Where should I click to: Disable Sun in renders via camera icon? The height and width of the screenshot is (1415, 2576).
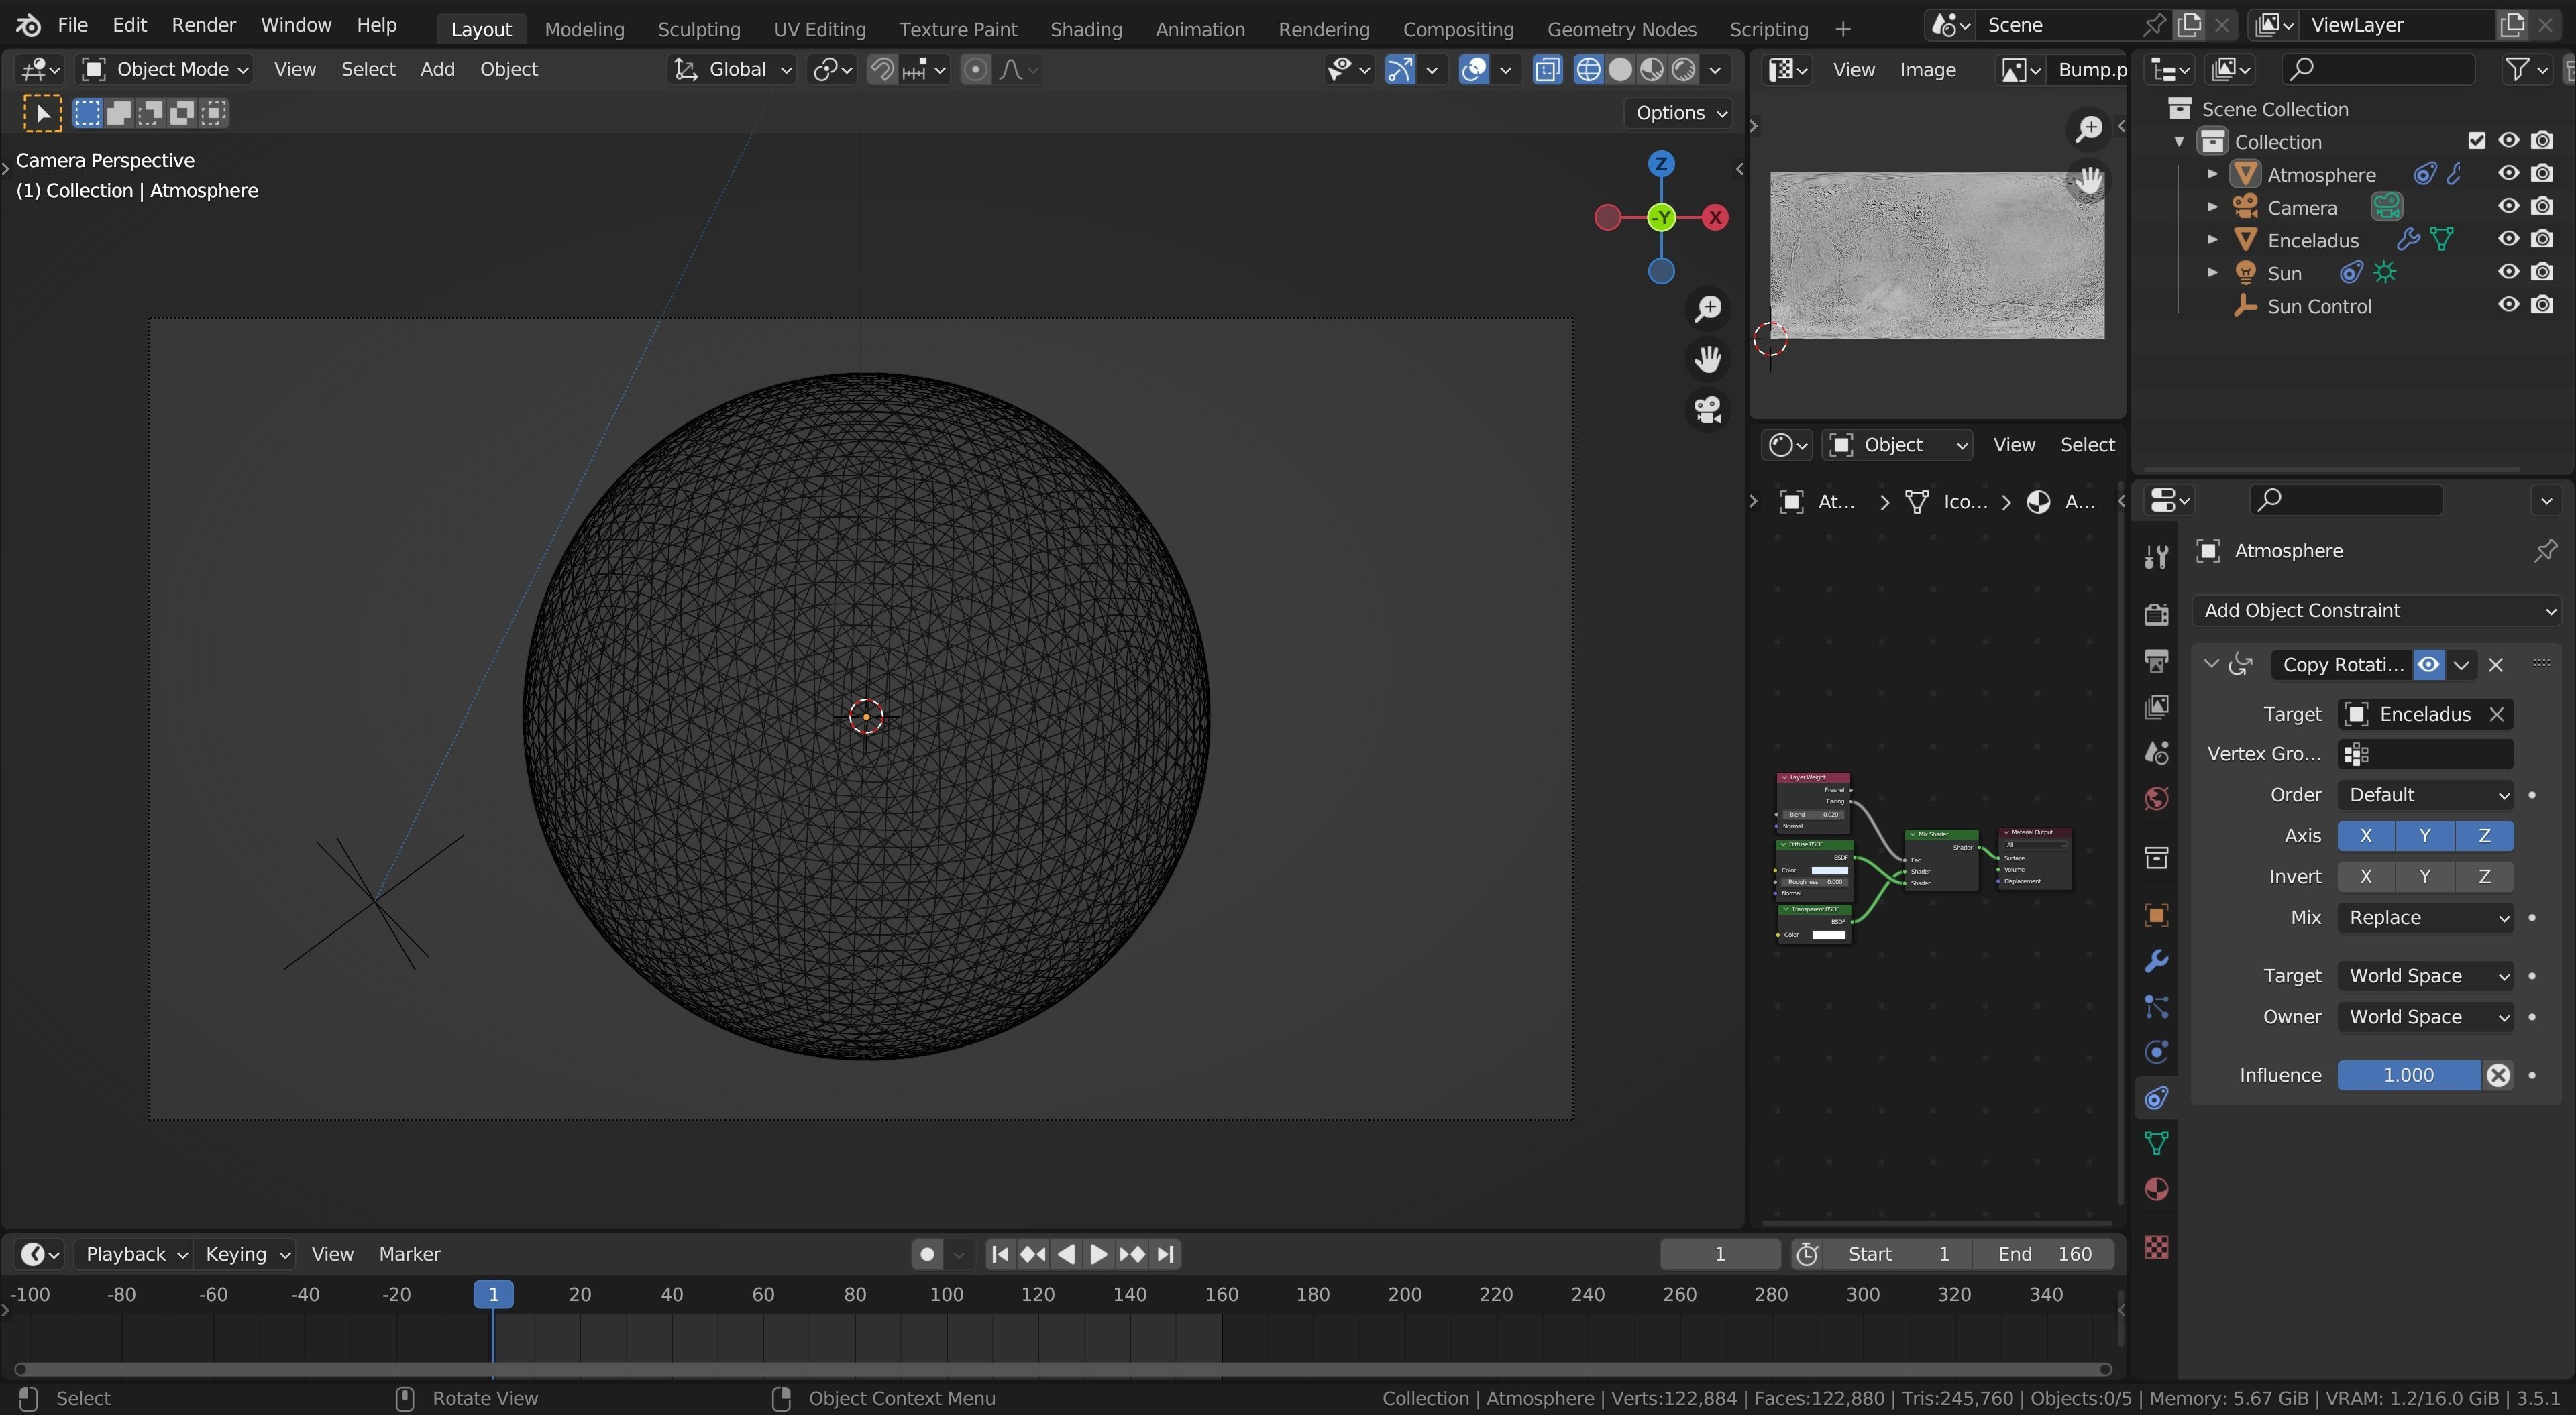click(x=2542, y=273)
